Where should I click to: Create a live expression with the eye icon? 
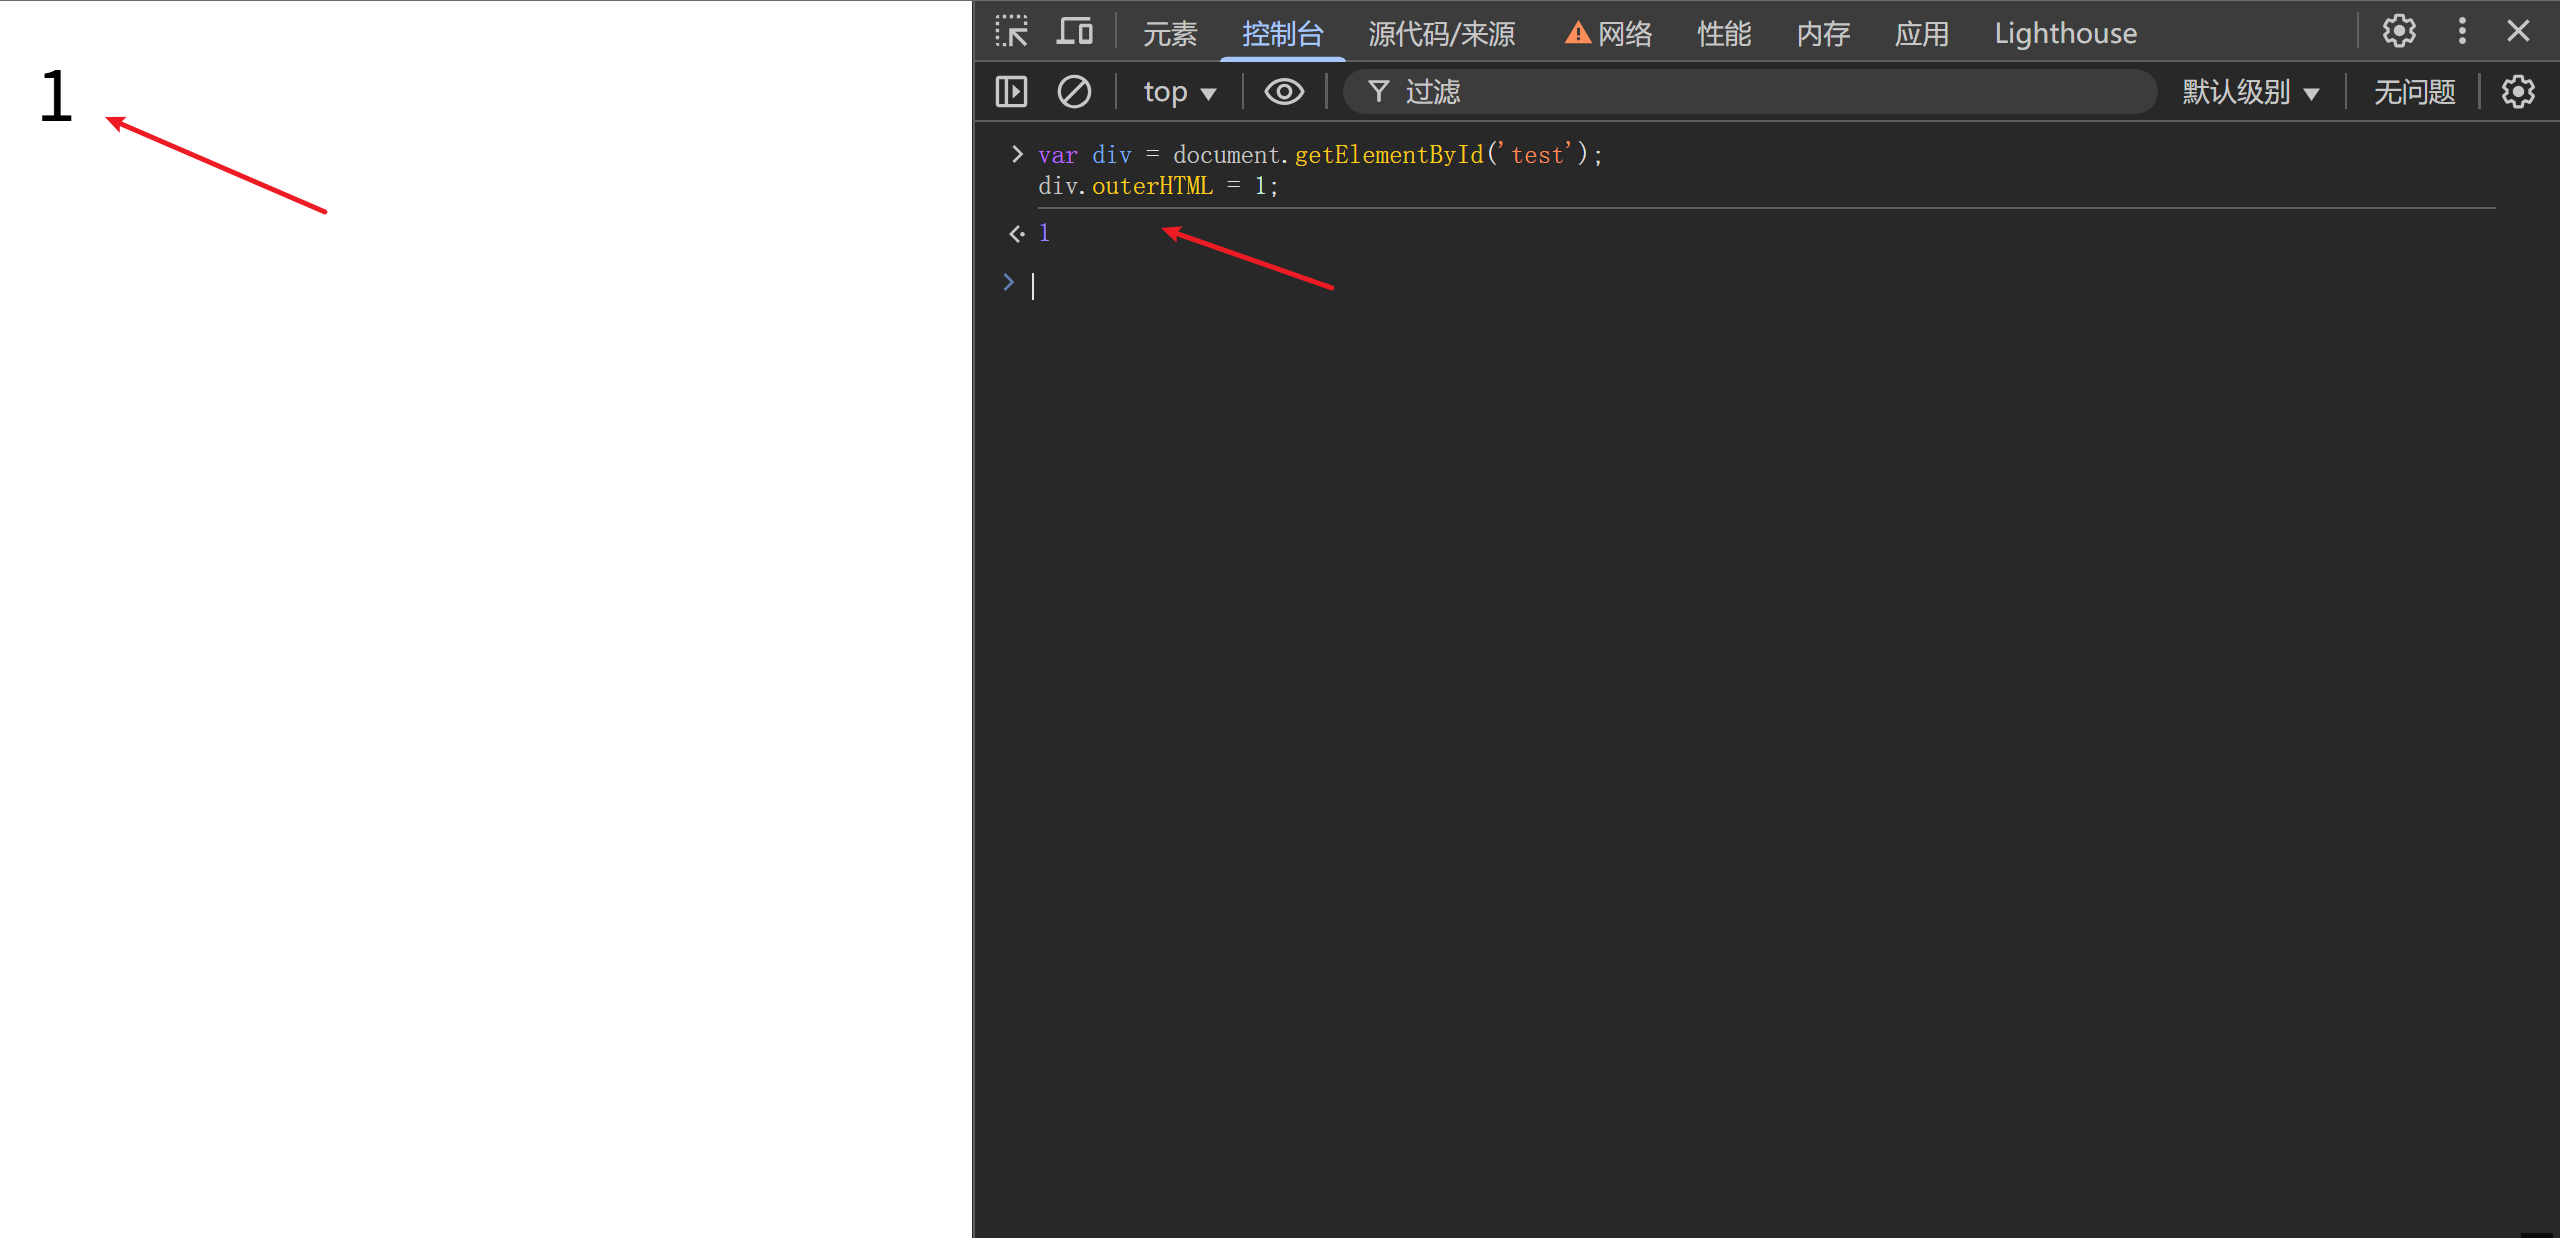pyautogui.click(x=1284, y=92)
